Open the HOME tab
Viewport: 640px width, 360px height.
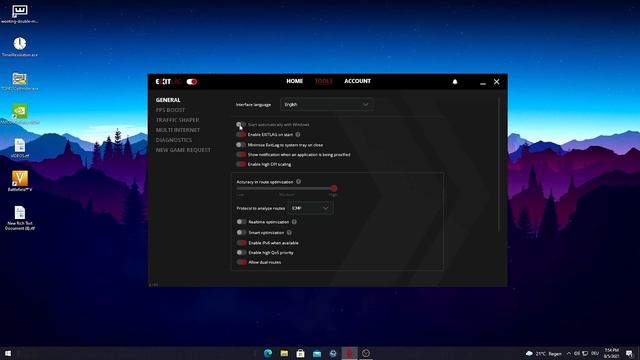[x=294, y=81]
